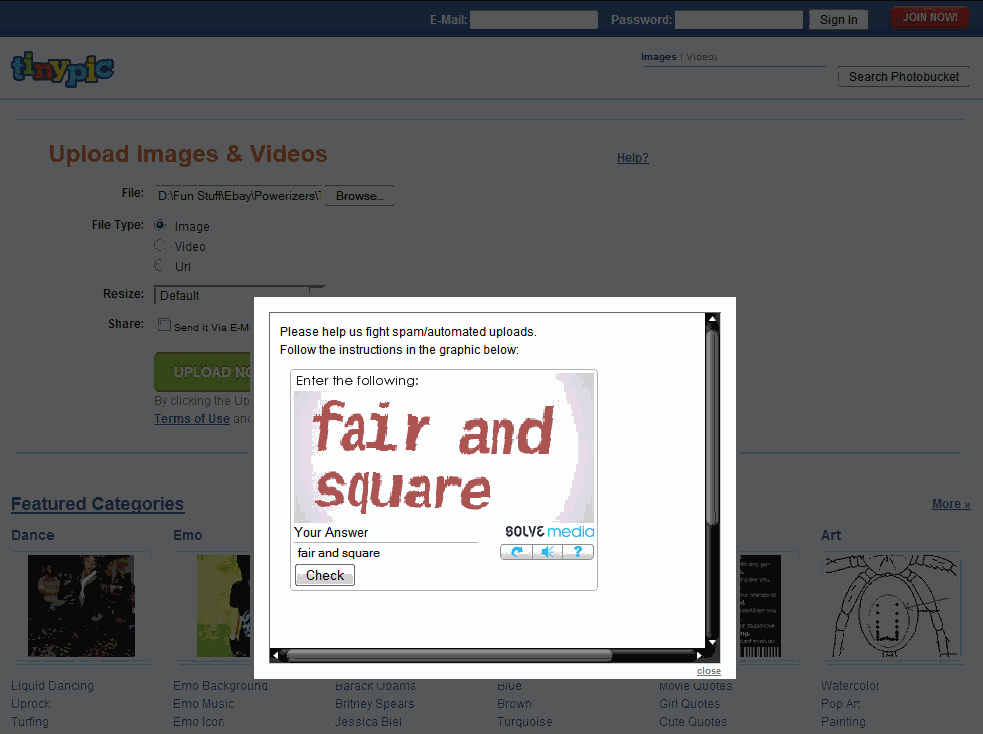
Task: Open the Terms of Use link
Action: [x=191, y=418]
